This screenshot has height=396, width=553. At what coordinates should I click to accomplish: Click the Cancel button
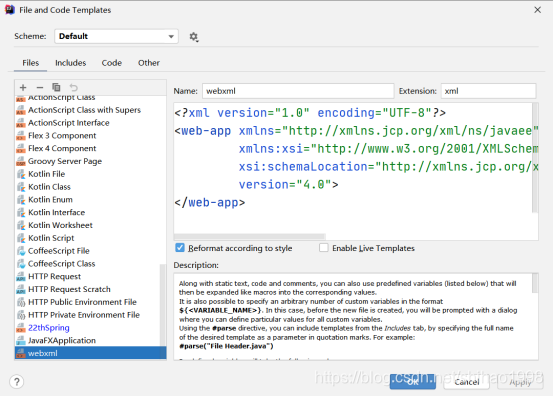tap(466, 382)
